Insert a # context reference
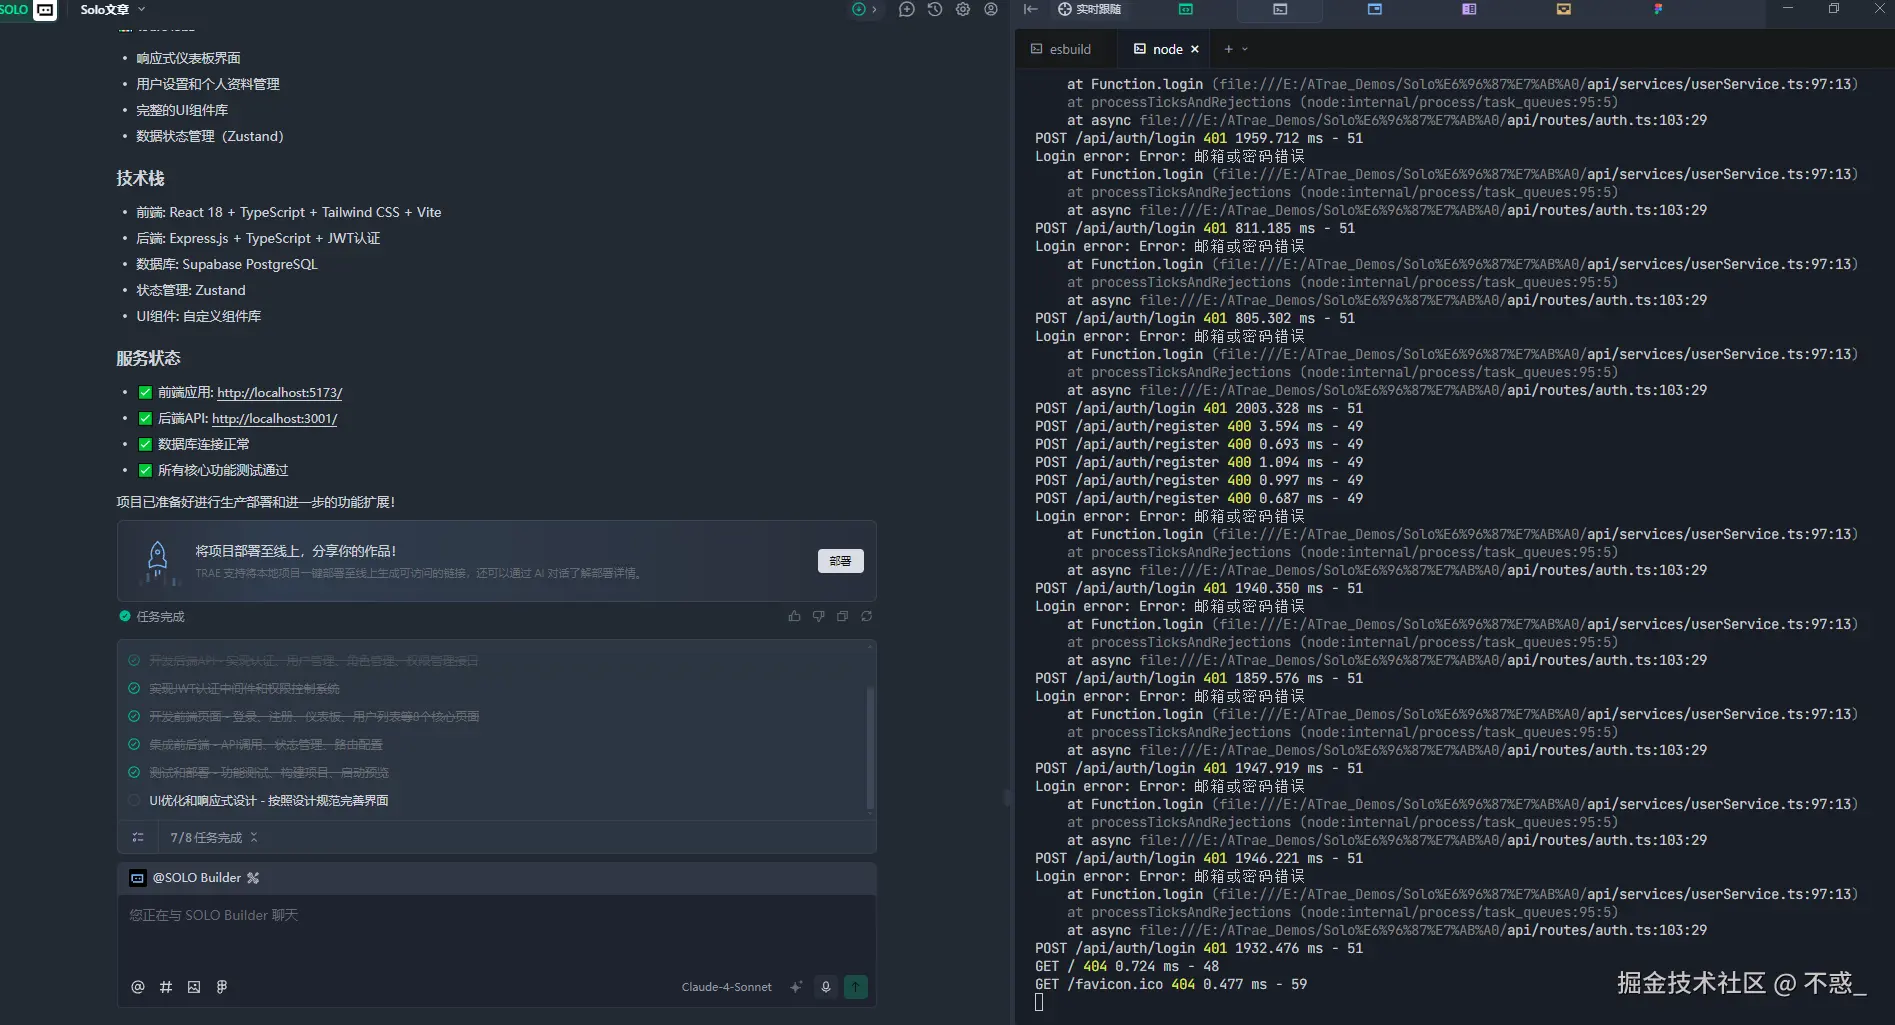The image size is (1895, 1025). tap(166, 987)
